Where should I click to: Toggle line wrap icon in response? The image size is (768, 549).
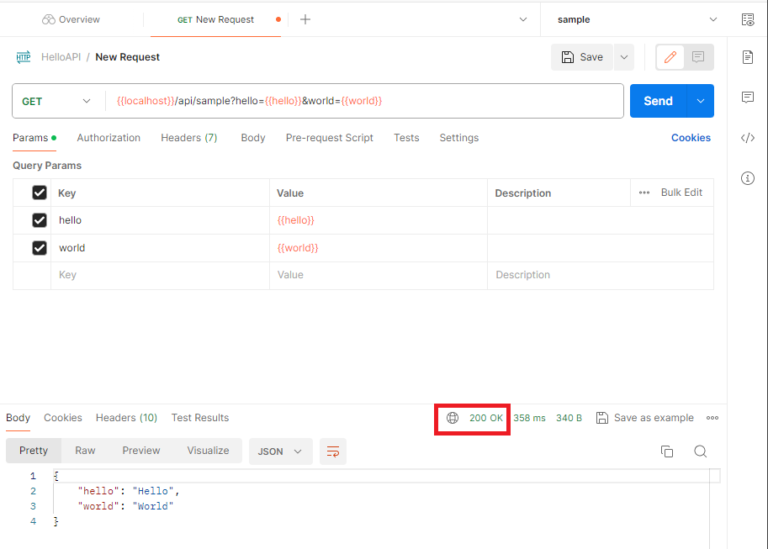click(x=333, y=452)
